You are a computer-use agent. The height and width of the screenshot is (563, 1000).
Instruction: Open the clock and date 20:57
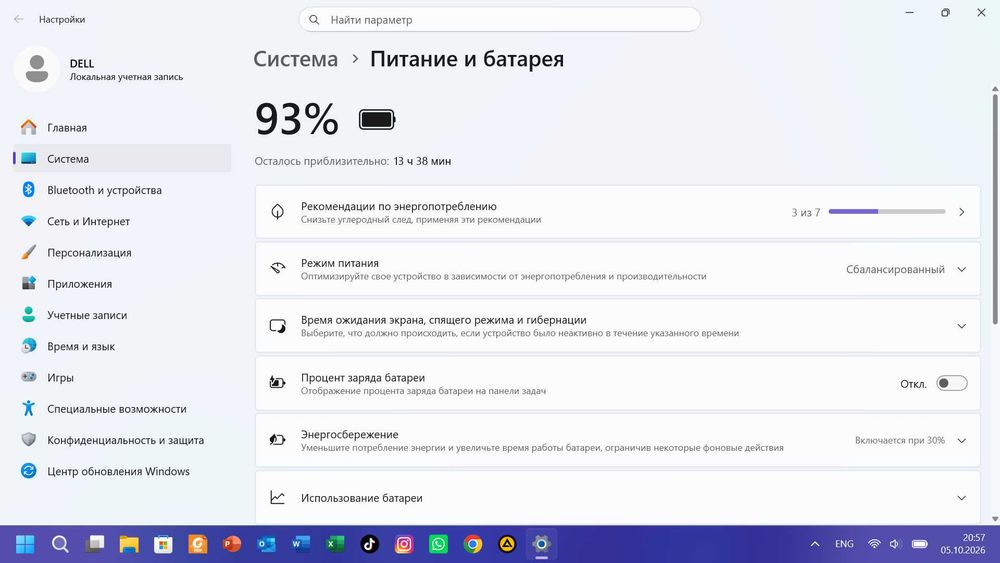(x=963, y=544)
